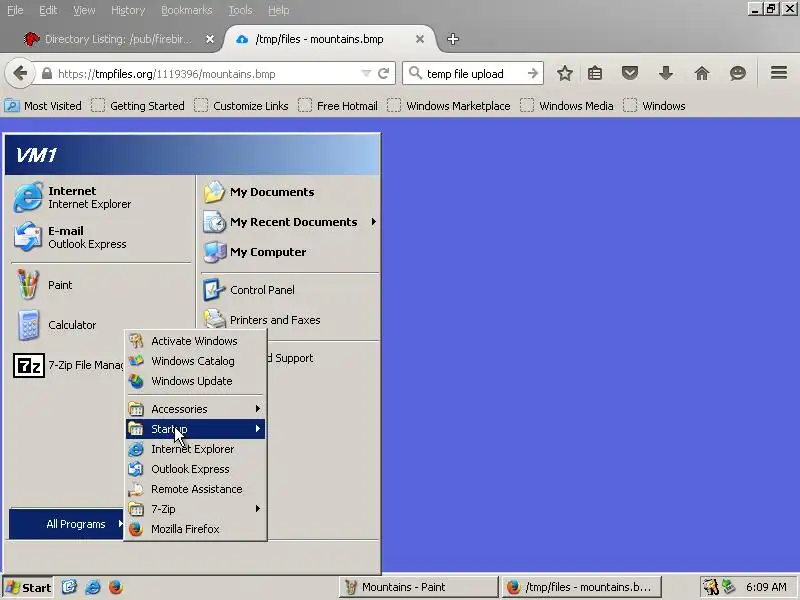Launch Firefox from quick launch bar

pos(116,587)
